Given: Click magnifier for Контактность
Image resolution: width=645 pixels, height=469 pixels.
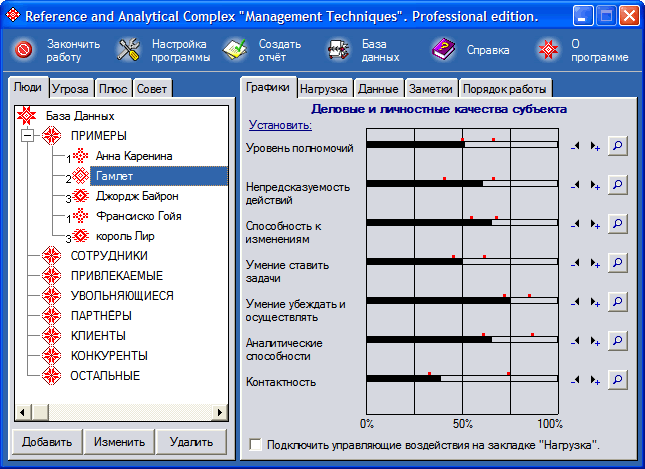Looking at the screenshot, I should pos(617,380).
